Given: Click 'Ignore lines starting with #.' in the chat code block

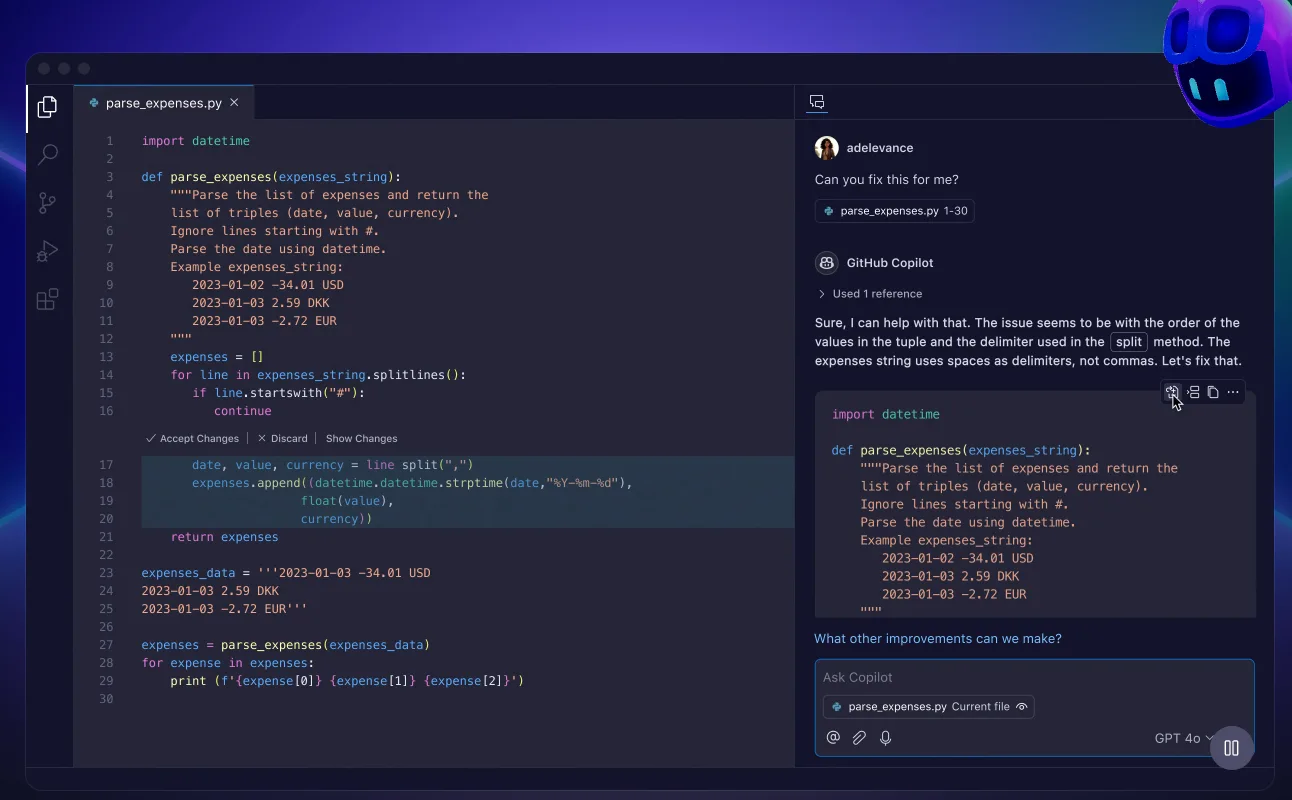Looking at the screenshot, I should coord(965,504).
